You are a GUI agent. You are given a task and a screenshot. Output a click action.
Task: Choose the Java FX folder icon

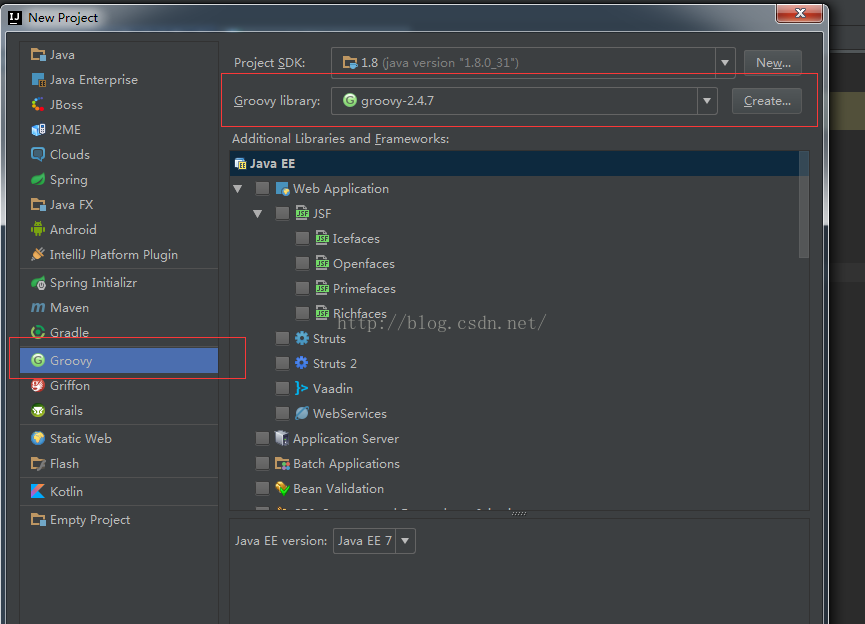point(38,205)
